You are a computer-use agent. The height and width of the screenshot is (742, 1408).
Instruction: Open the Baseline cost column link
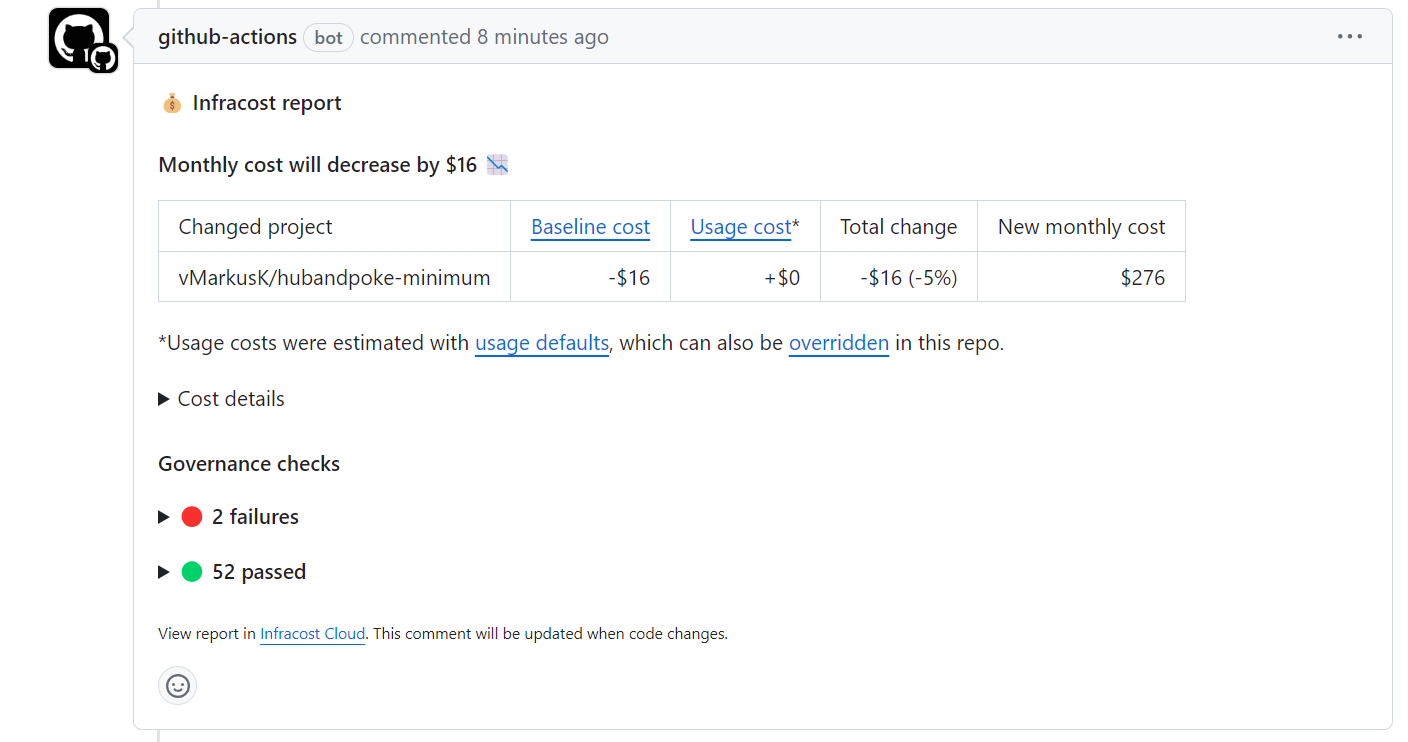click(590, 227)
